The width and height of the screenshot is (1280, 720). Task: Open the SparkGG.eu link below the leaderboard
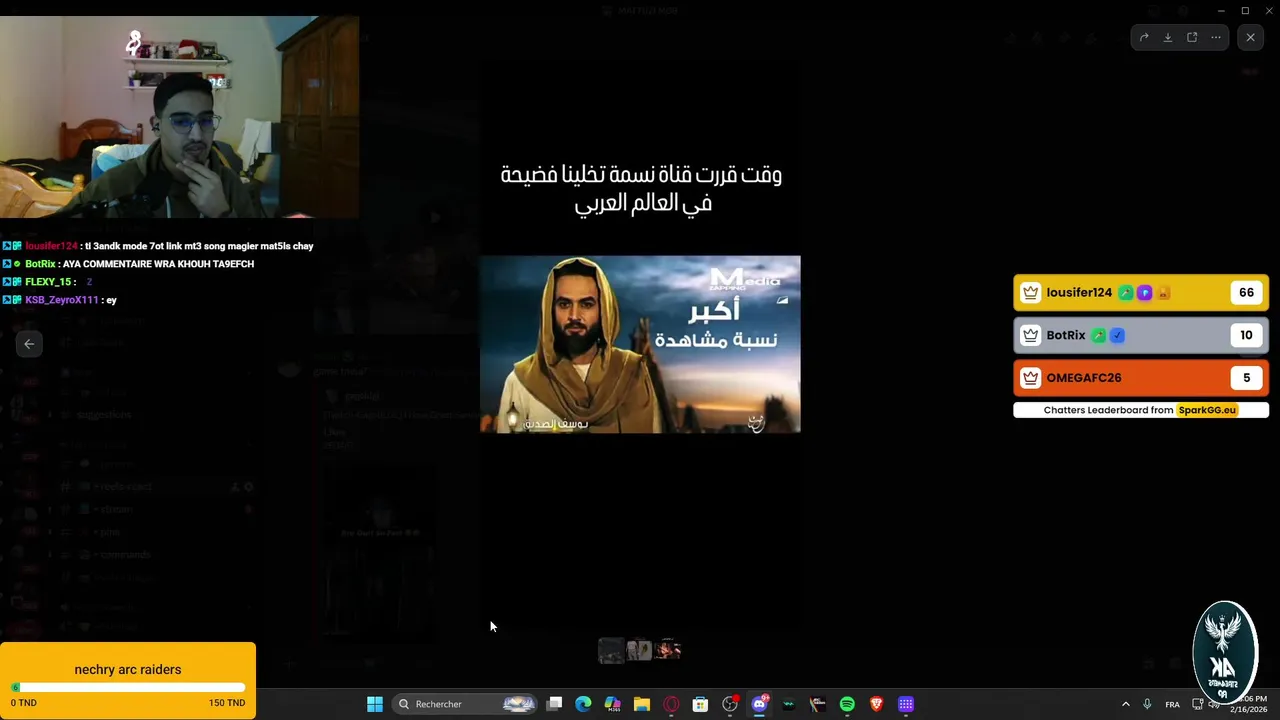1207,410
